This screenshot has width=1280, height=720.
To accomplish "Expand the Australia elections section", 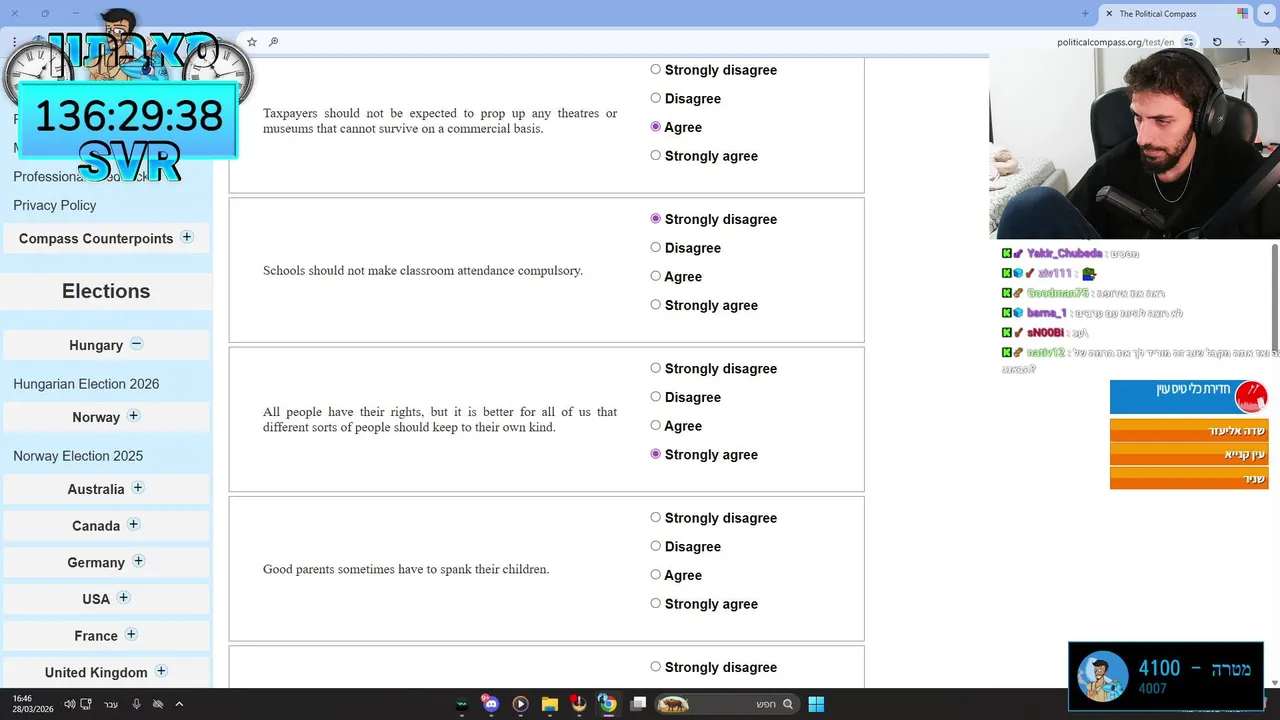I will [138, 488].
